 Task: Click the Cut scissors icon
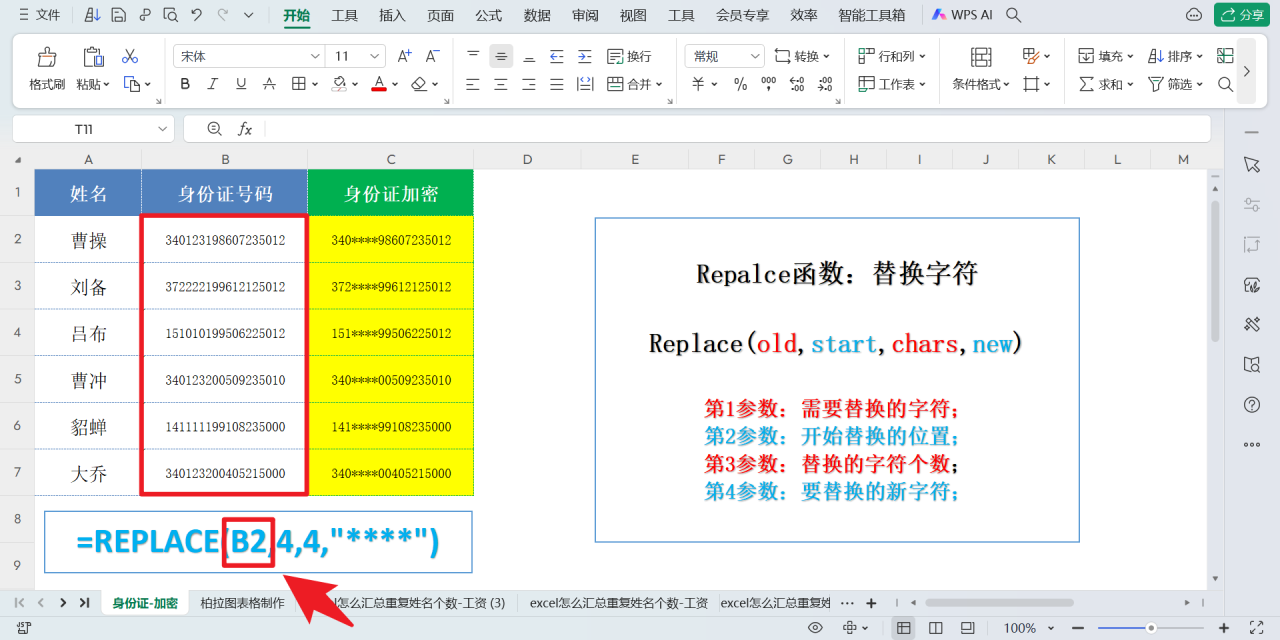point(130,56)
